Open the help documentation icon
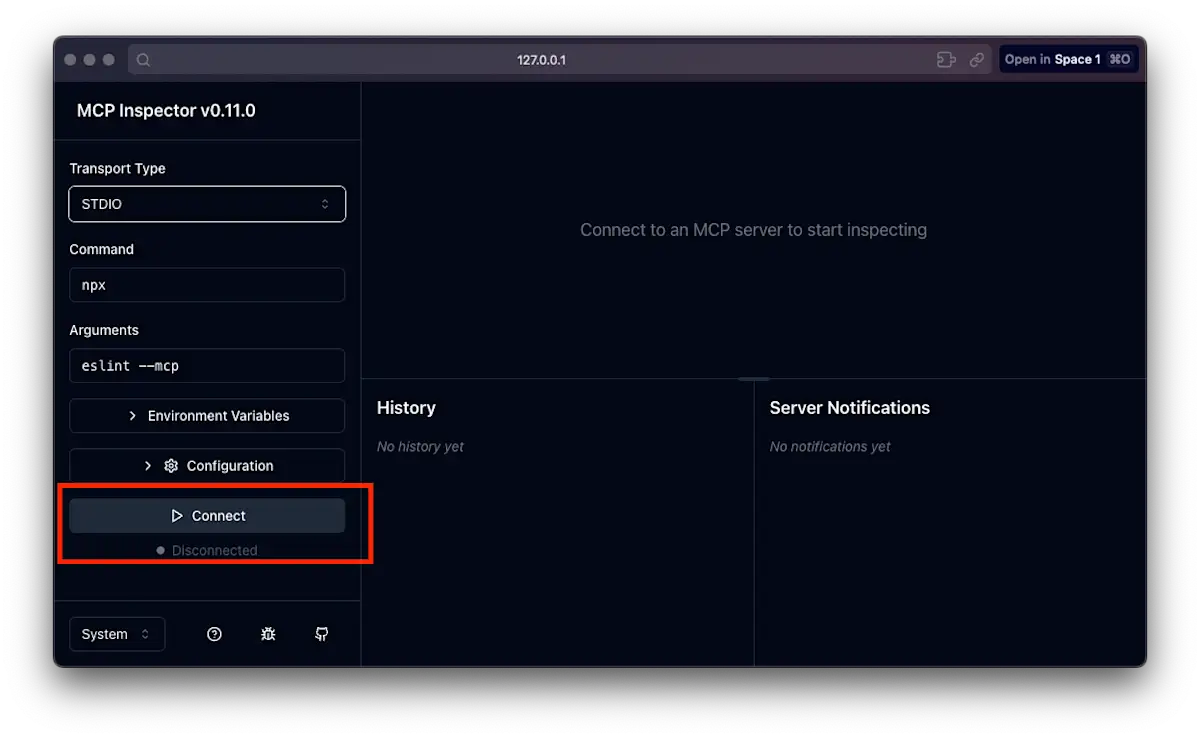 point(214,633)
